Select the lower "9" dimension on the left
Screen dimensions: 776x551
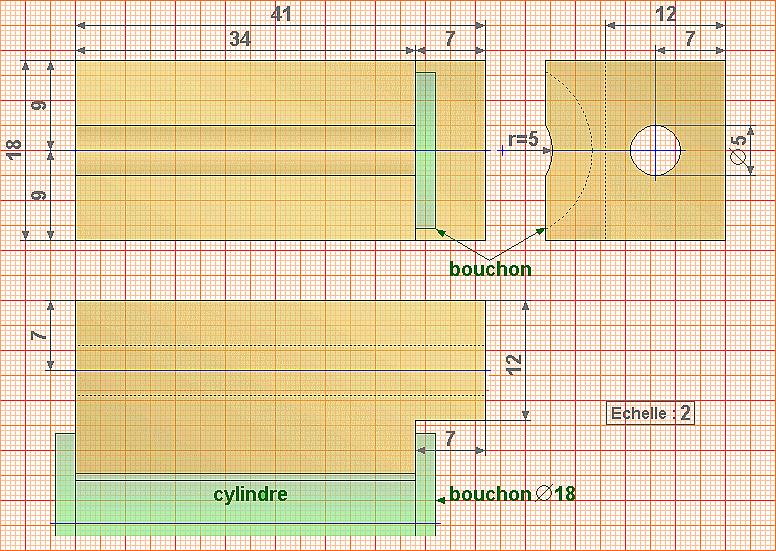38,195
